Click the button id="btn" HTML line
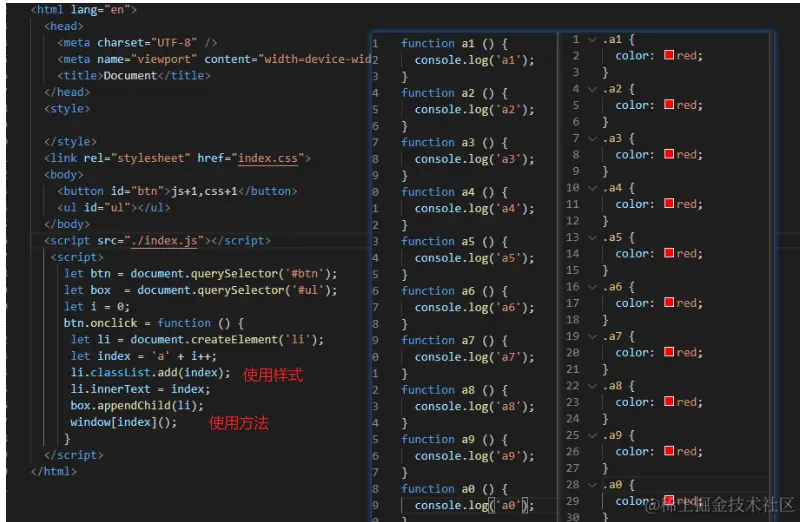 coord(177,192)
